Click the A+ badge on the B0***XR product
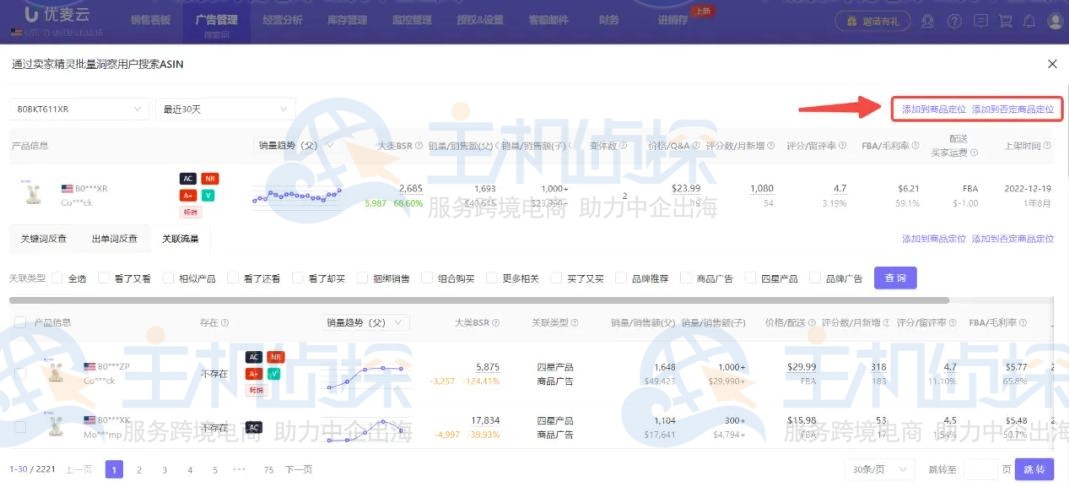 coord(187,196)
